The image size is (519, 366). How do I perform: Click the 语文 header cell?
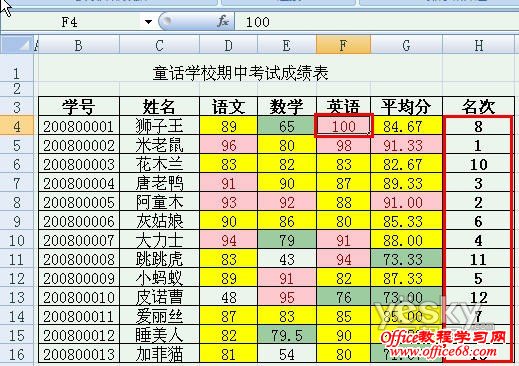tap(228, 106)
